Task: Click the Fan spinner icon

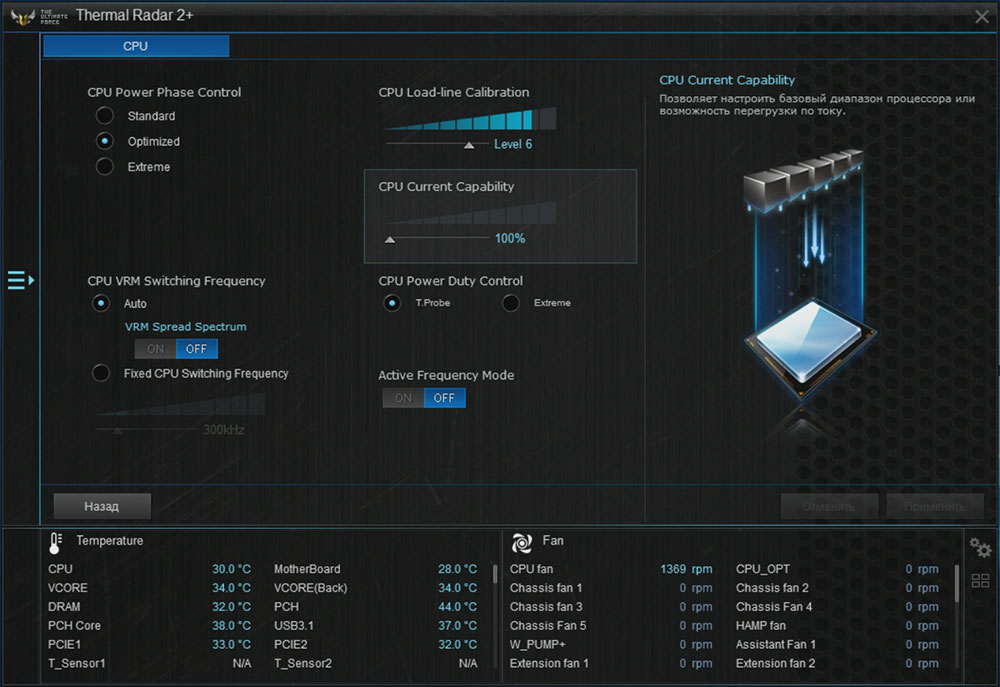Action: pyautogui.click(x=522, y=543)
